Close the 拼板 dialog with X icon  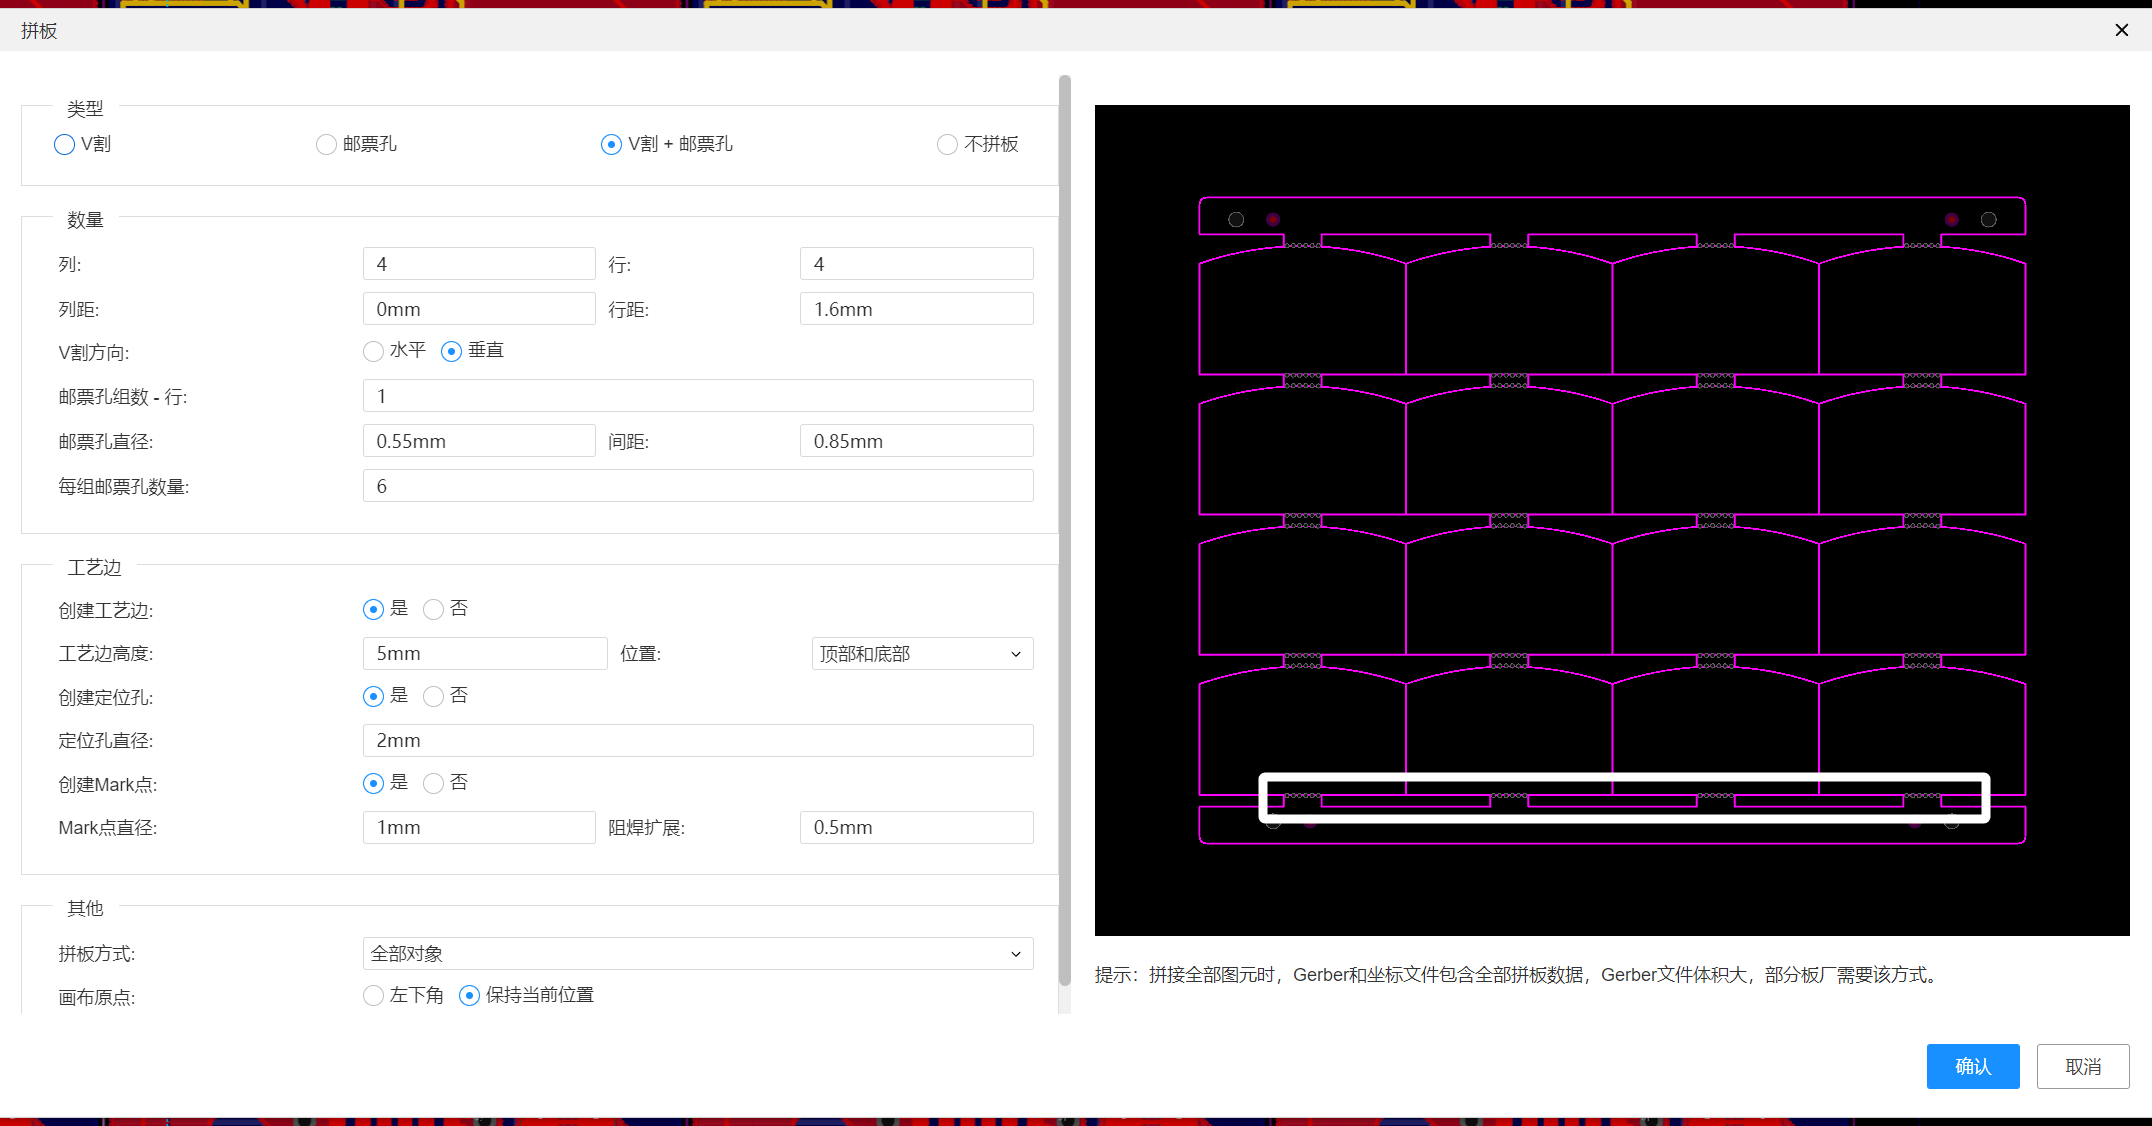tap(2121, 30)
